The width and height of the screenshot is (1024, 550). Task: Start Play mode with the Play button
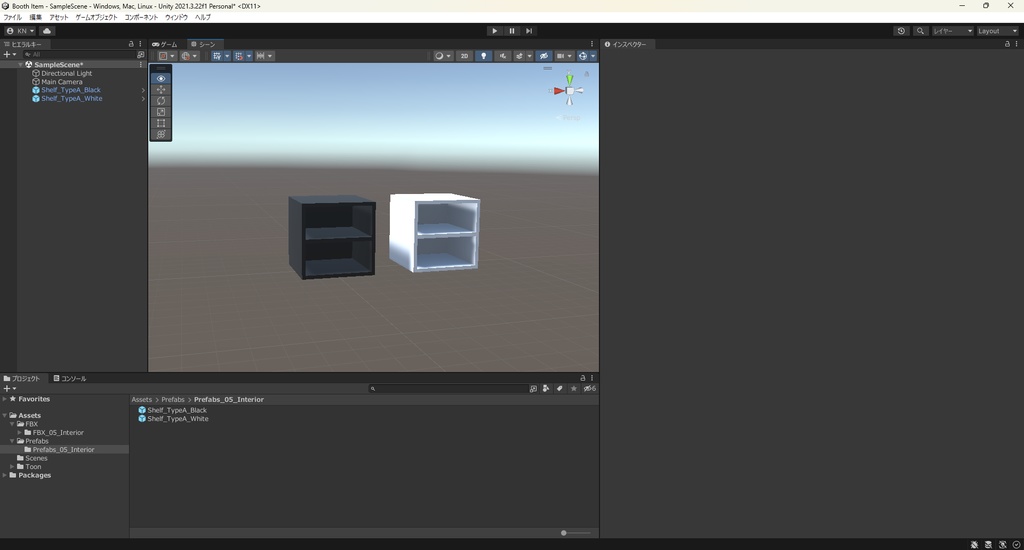click(x=494, y=31)
